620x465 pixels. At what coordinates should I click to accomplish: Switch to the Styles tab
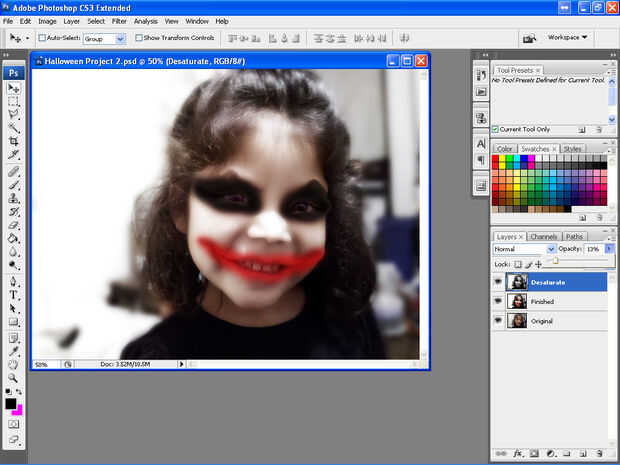(x=573, y=149)
